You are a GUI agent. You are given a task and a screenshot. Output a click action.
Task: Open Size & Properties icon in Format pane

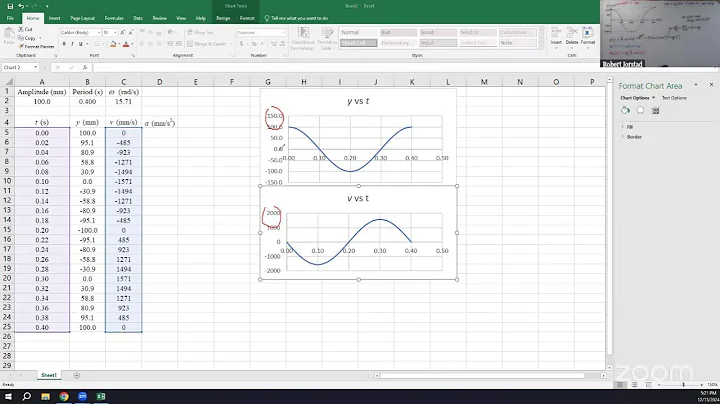[x=655, y=111]
